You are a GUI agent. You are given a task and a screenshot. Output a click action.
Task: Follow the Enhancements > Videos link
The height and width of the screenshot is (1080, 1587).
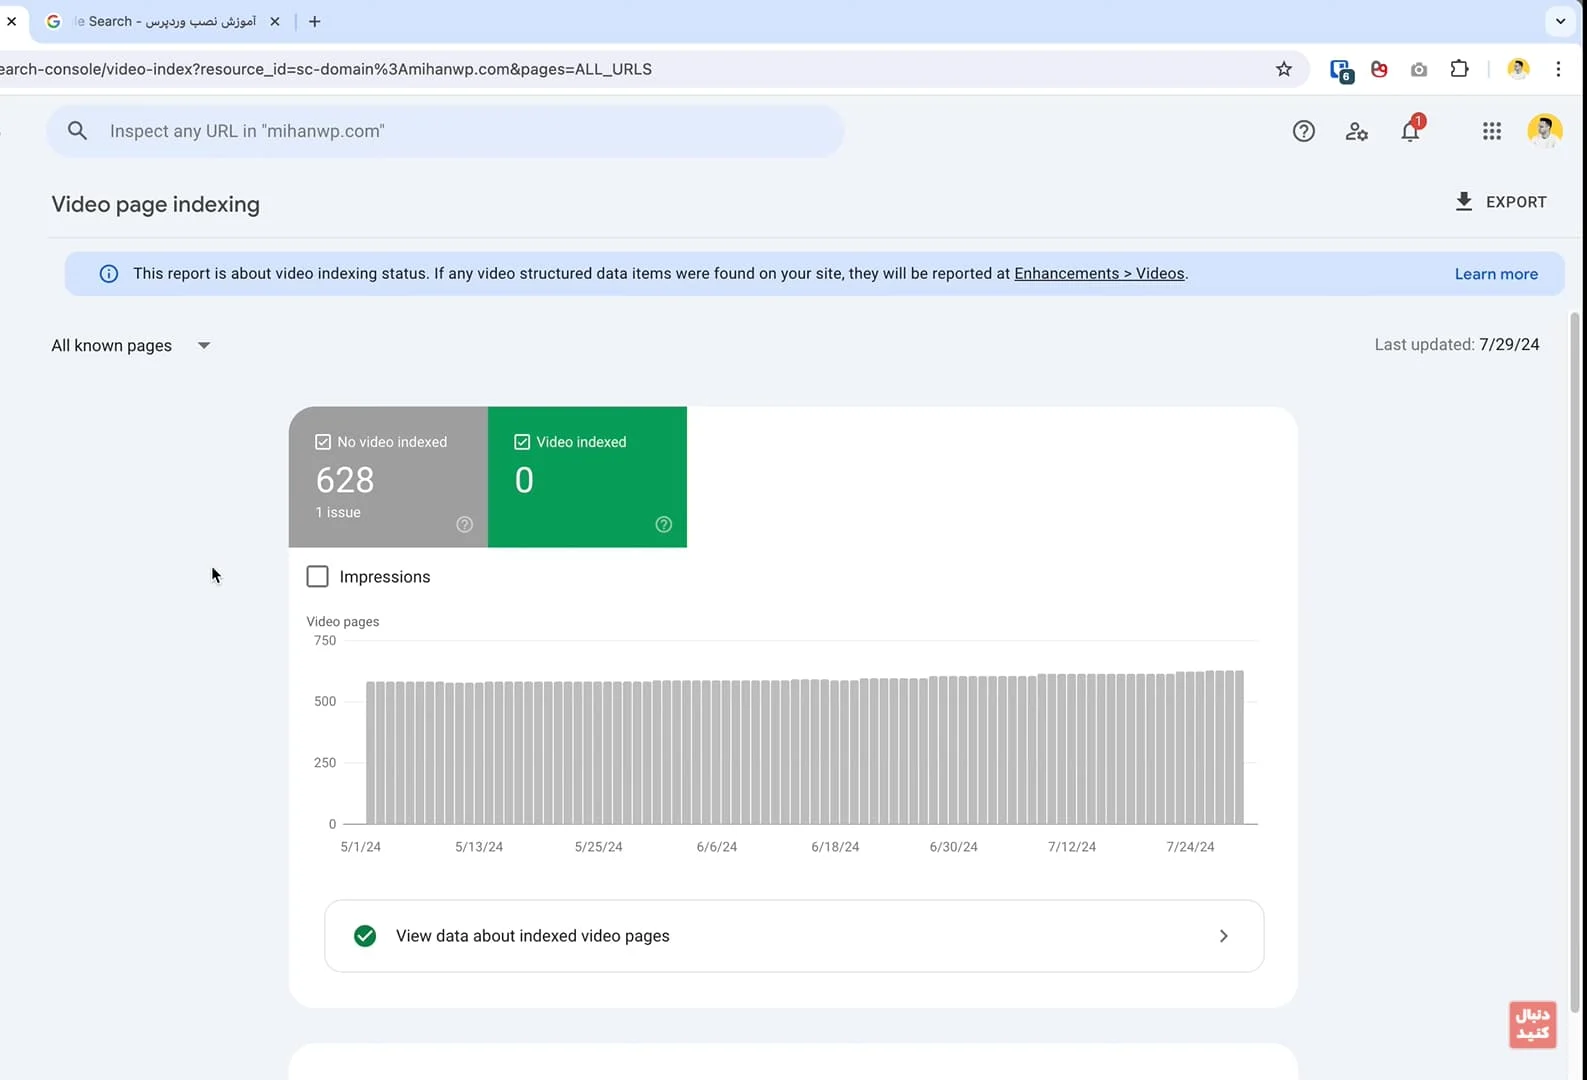coord(1098,274)
